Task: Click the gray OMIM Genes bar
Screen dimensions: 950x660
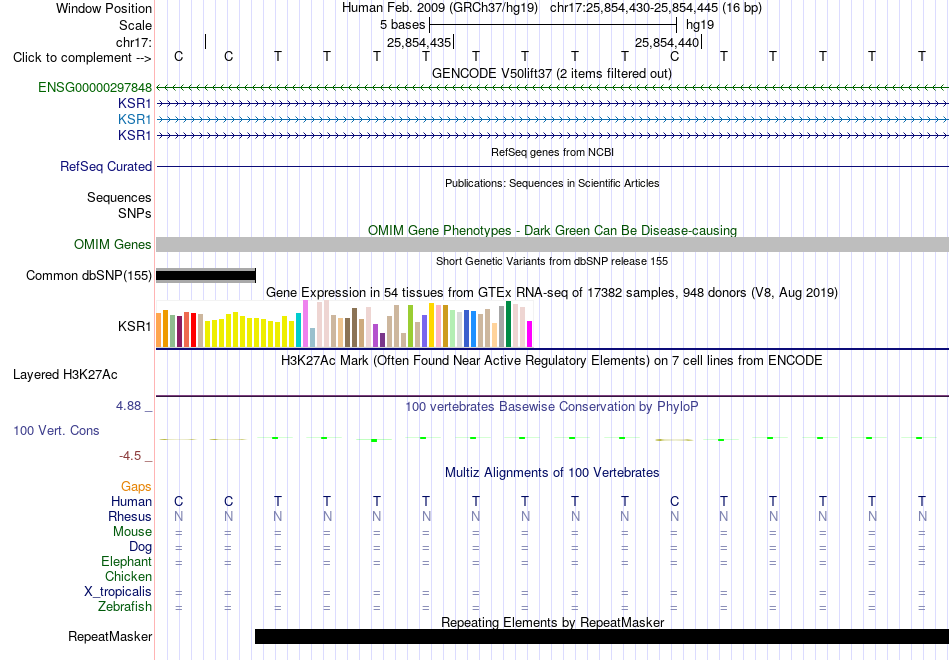Action: click(553, 244)
